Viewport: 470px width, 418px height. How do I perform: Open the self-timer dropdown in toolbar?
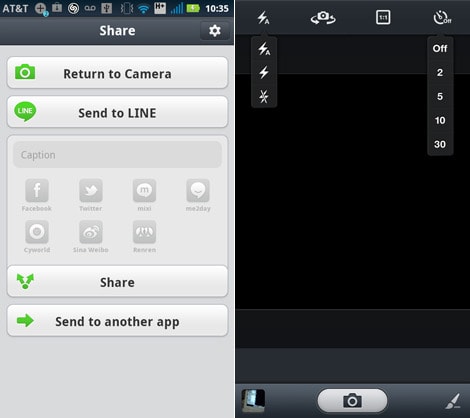tap(442, 18)
